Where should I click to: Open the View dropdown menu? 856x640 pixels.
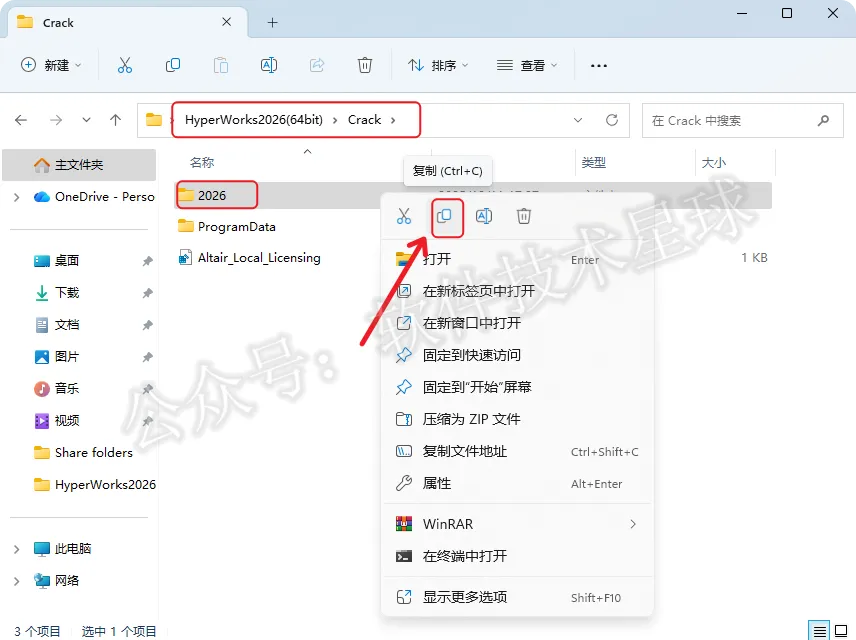point(527,66)
